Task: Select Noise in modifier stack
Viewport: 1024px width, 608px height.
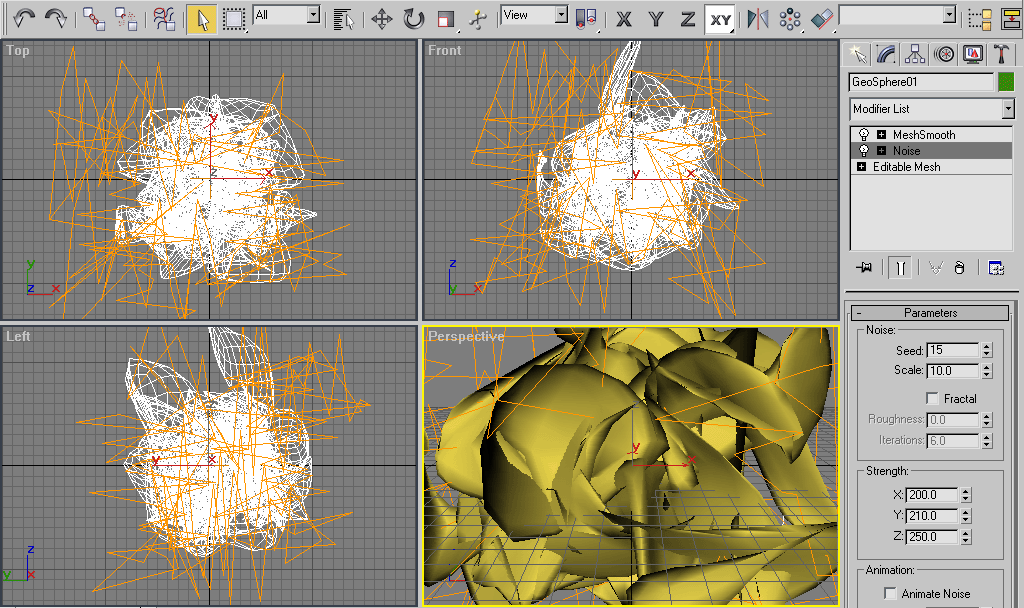Action: click(x=906, y=151)
